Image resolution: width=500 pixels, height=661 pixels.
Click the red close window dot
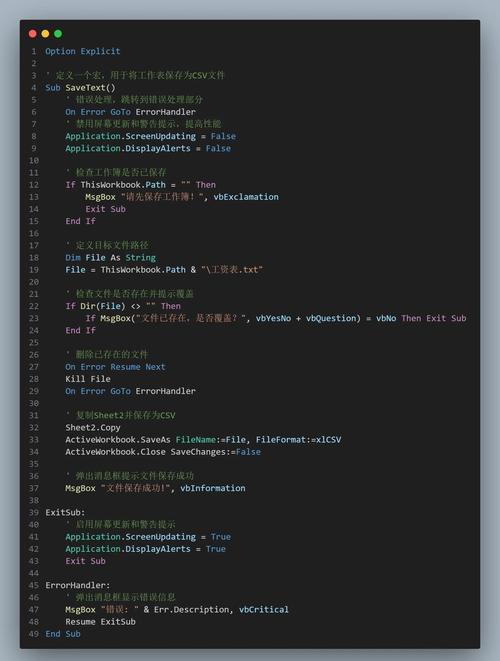(33, 34)
